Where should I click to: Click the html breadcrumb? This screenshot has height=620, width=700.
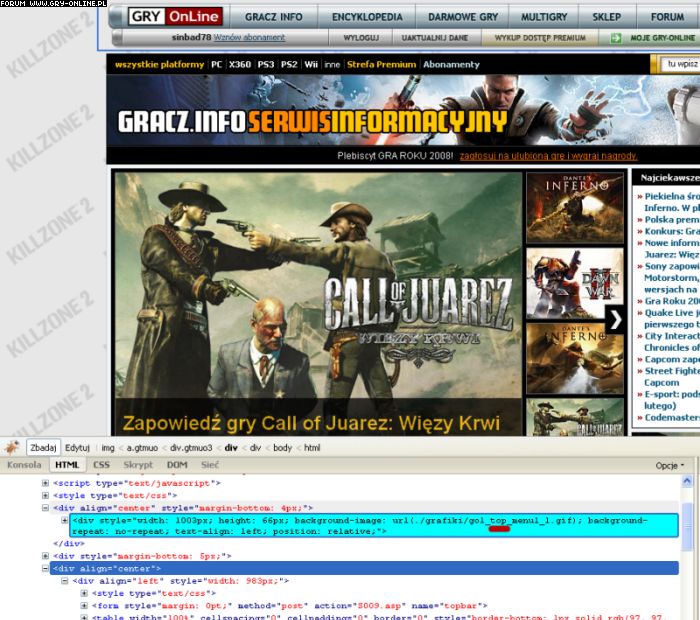[x=312, y=448]
